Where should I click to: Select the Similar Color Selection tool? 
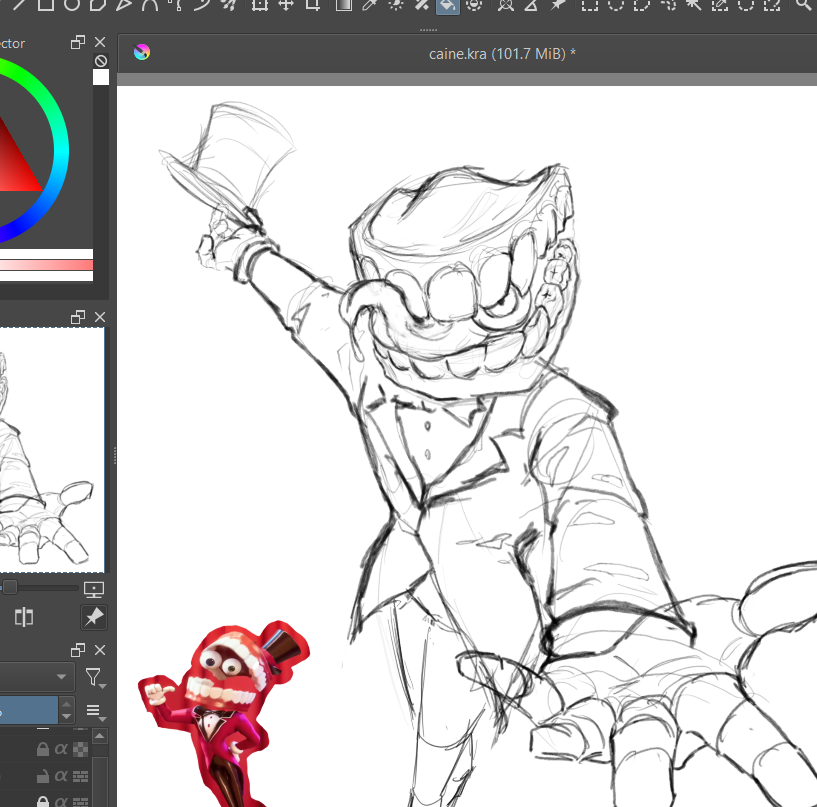coord(720,4)
